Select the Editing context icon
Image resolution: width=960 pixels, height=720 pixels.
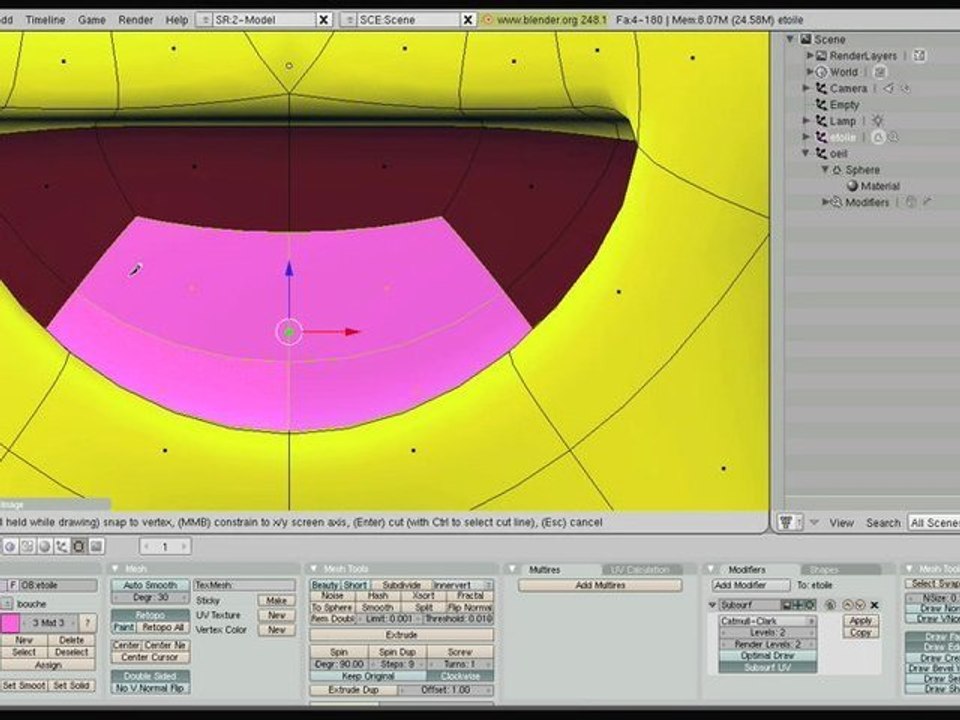pyautogui.click(x=79, y=546)
